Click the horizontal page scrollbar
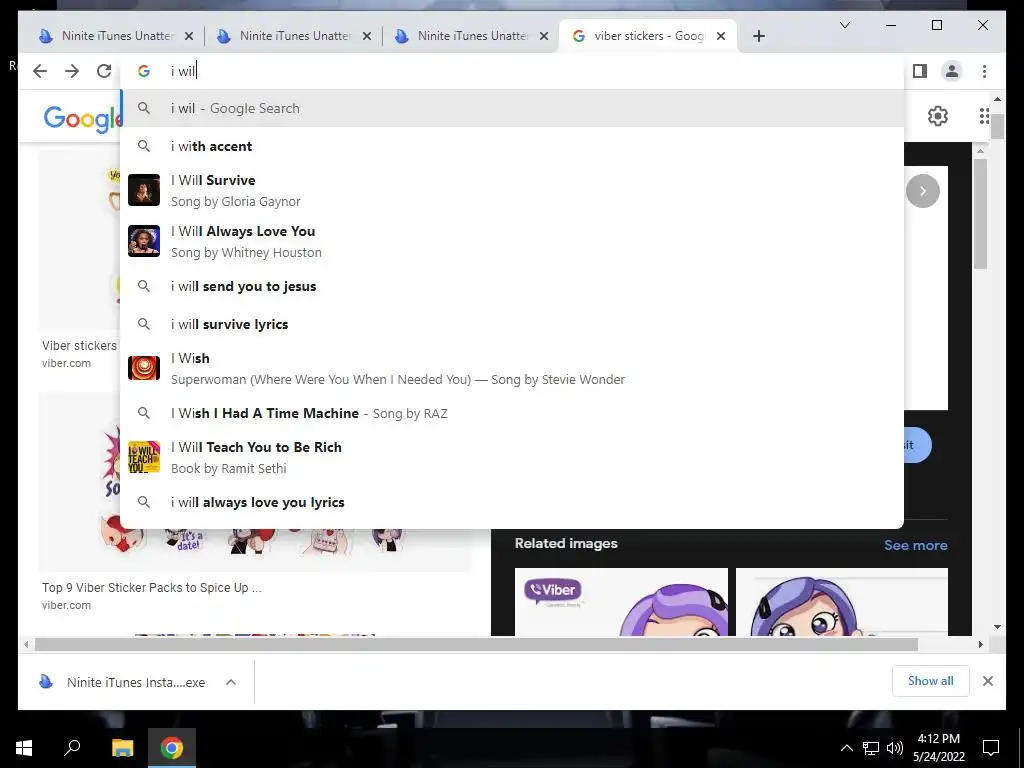This screenshot has width=1024, height=768. [476, 645]
